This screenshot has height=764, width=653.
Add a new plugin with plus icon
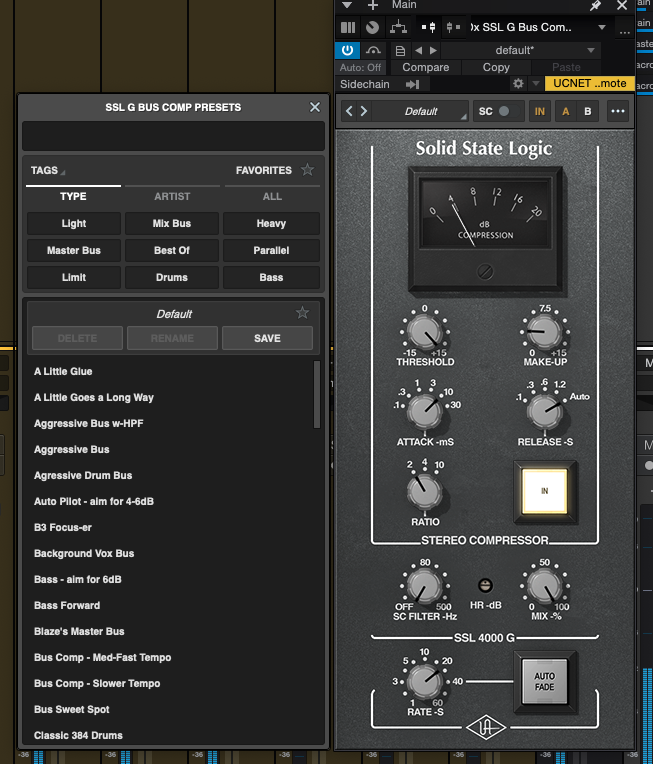point(373,5)
